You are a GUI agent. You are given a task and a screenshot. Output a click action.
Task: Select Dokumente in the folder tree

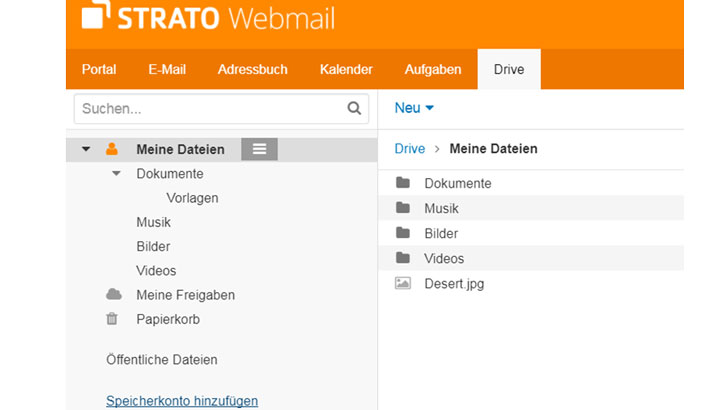tap(170, 174)
